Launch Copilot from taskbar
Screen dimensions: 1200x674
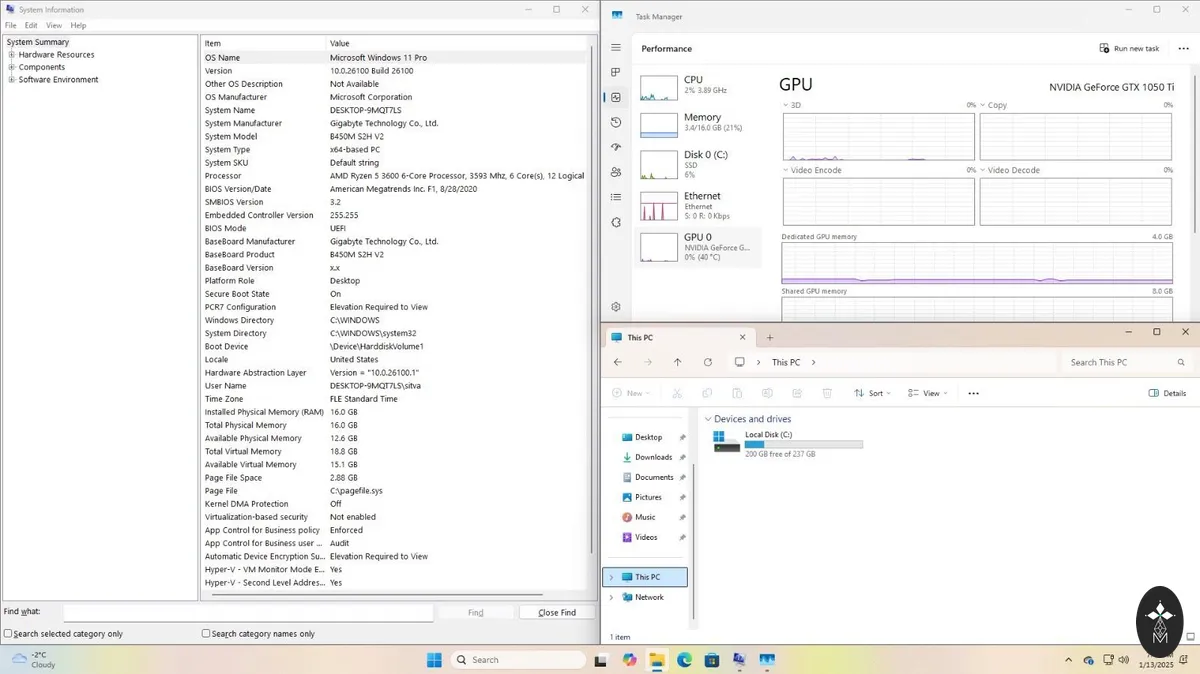[629, 660]
